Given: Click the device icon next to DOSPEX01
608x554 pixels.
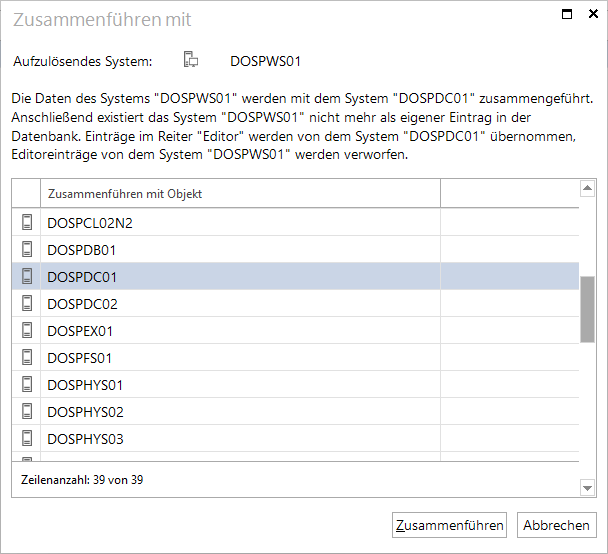Looking at the screenshot, I should [27, 330].
